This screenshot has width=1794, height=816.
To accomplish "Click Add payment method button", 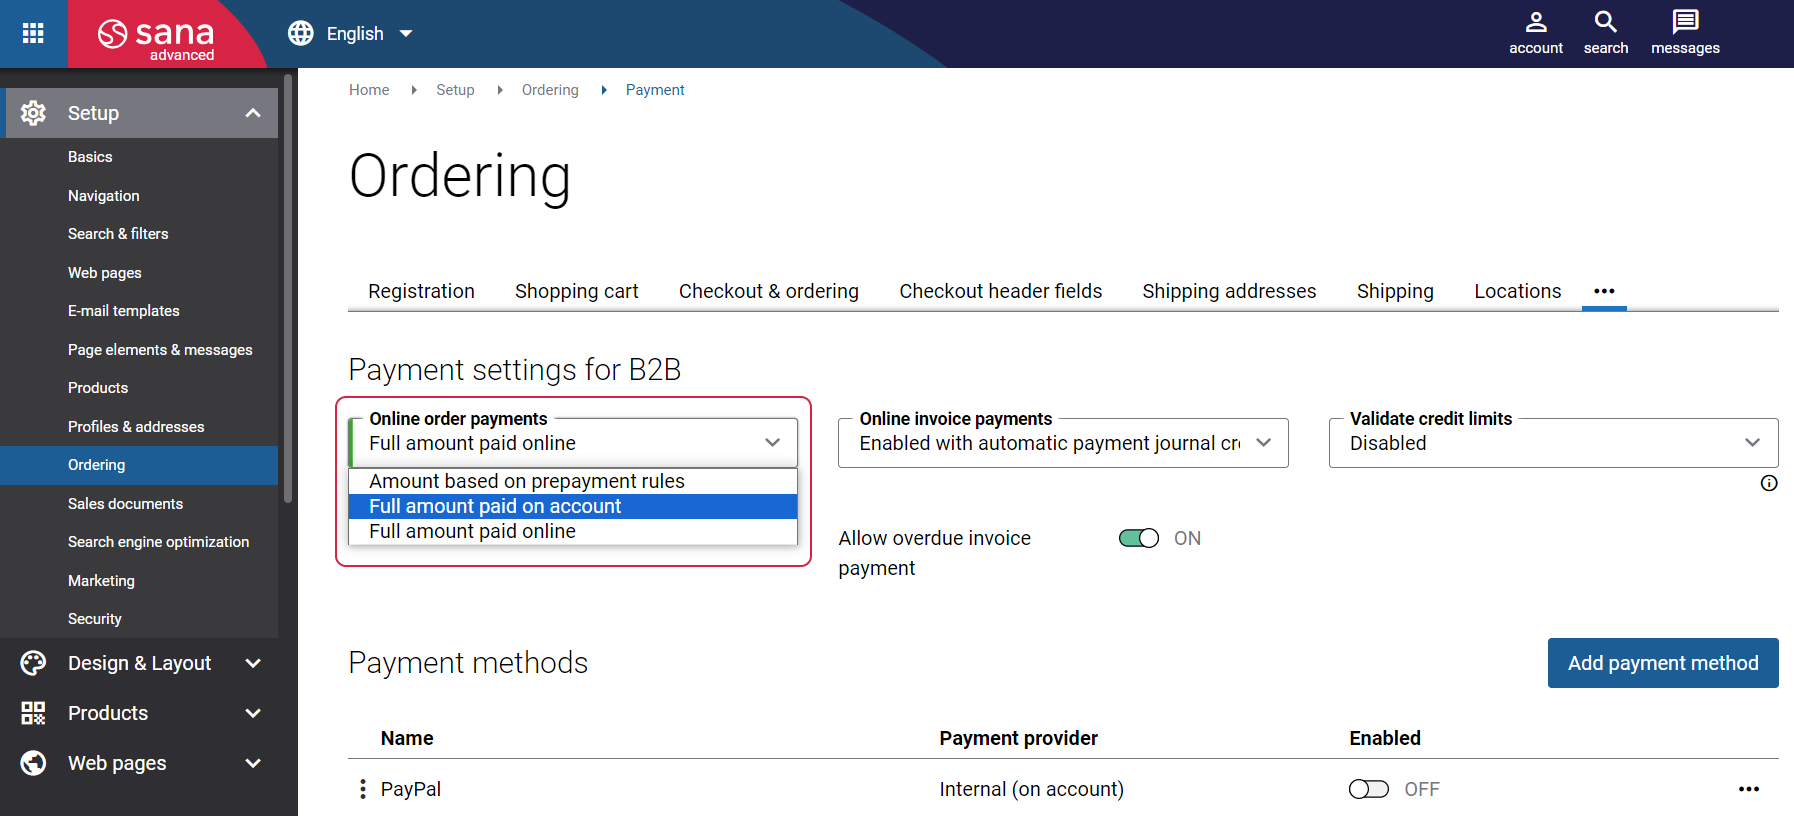I will [1663, 663].
